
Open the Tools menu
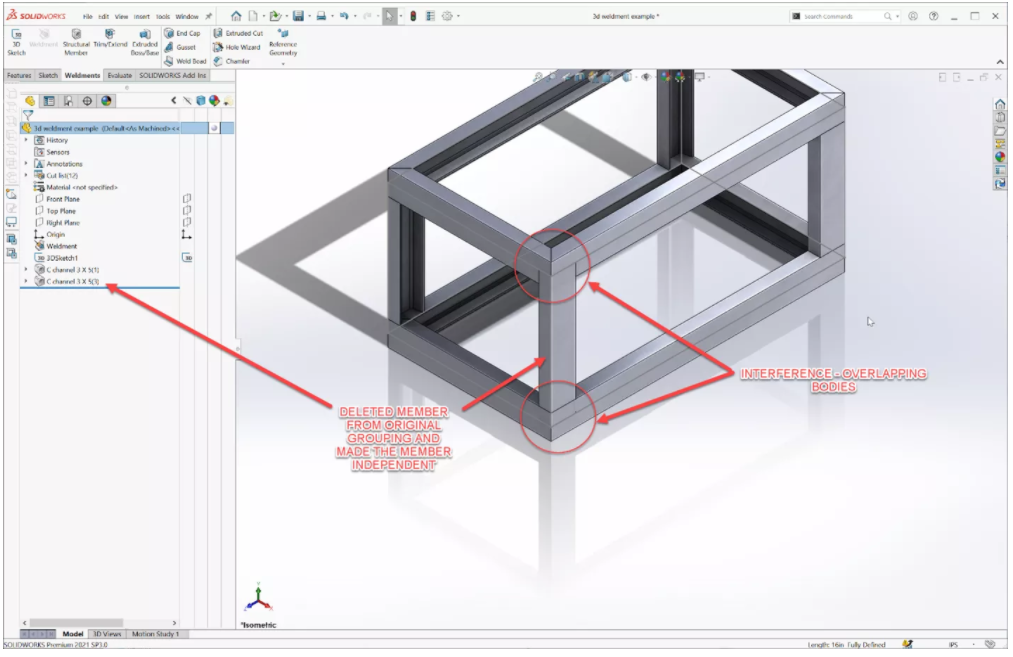pos(163,17)
